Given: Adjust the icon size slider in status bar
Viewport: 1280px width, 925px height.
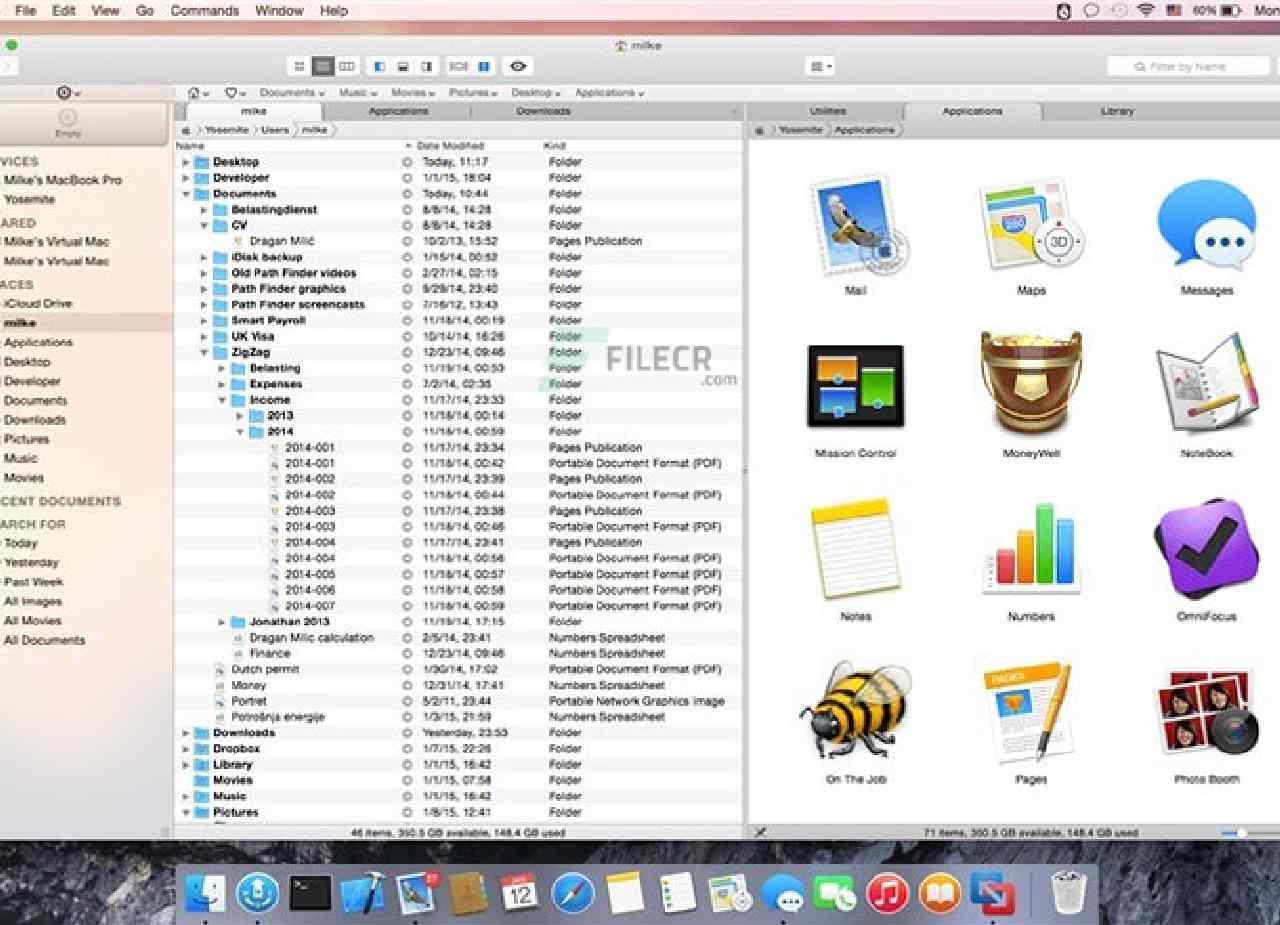Looking at the screenshot, I should (1240, 832).
